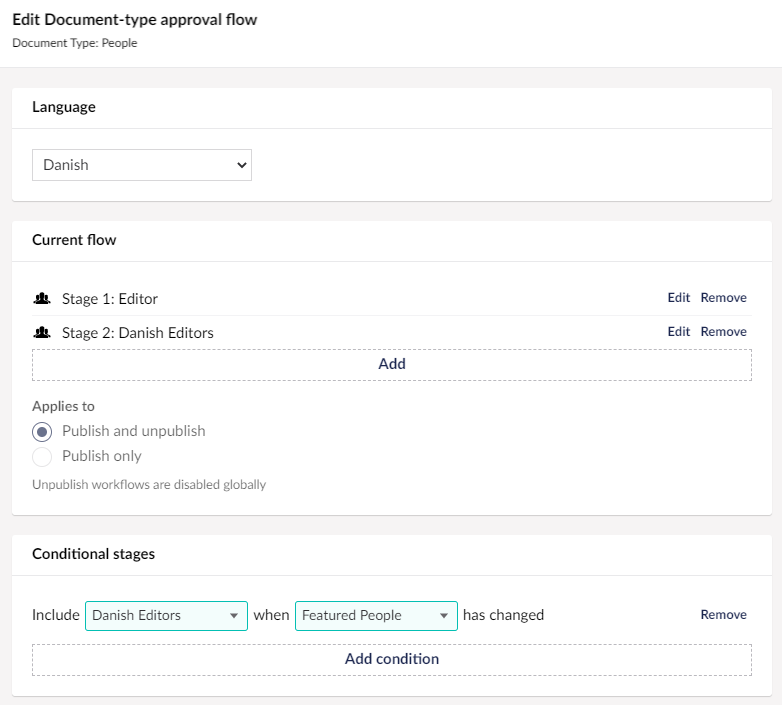The height and width of the screenshot is (705, 782).
Task: Click the Unpublish workflows are disabled globally note
Action: [x=149, y=485]
